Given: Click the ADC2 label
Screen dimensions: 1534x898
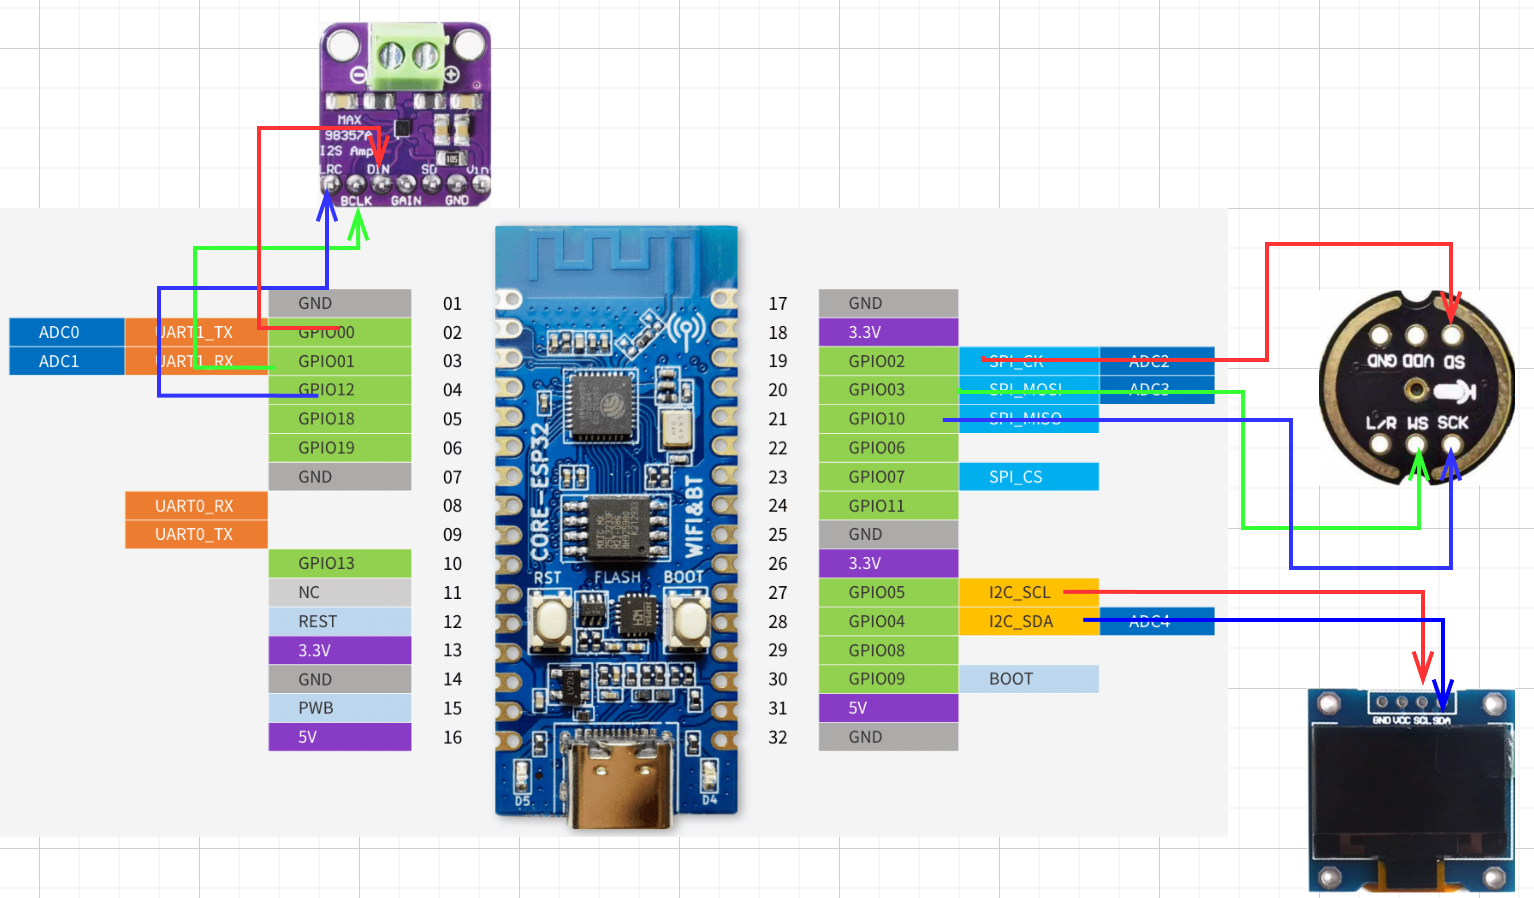Looking at the screenshot, I should point(1157,361).
